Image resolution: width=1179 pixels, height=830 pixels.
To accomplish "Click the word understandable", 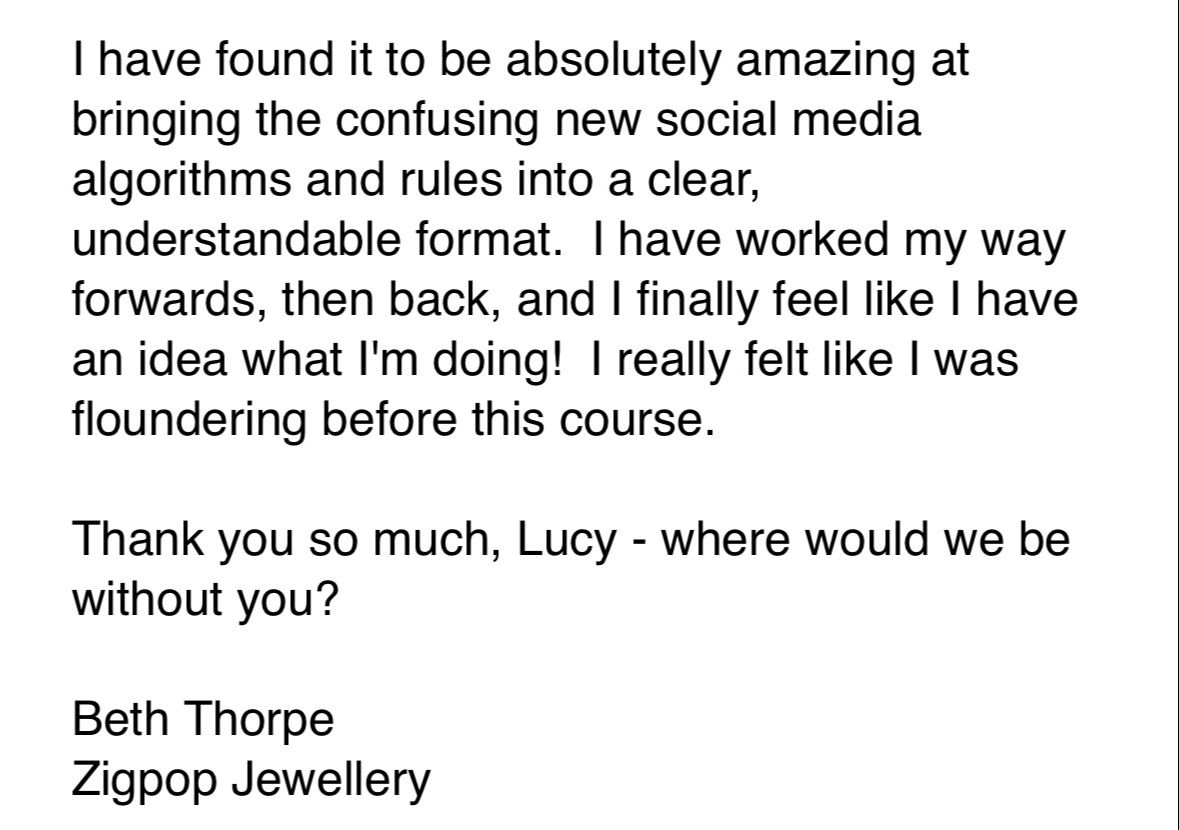I will (x=236, y=240).
